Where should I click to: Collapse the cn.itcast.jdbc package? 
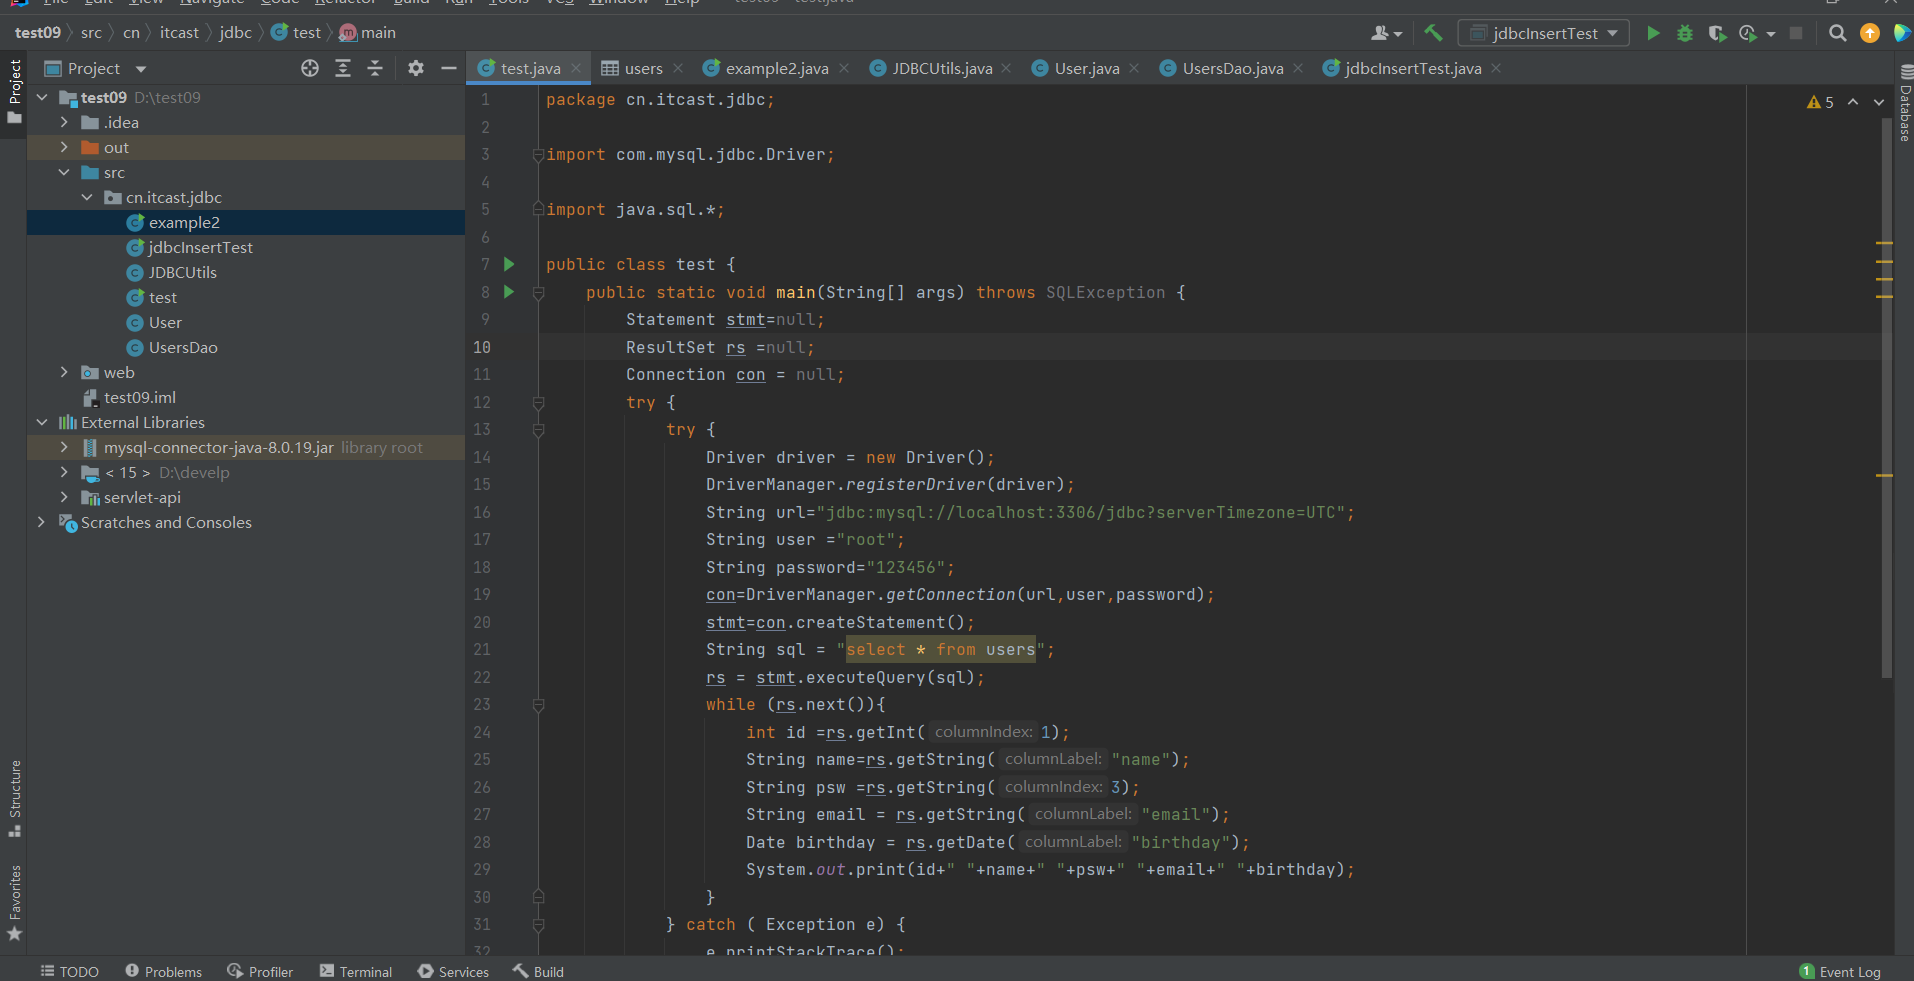[87, 197]
